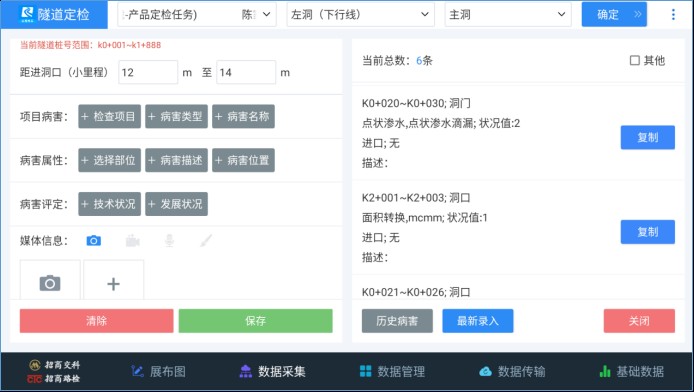Click the 最新录入 button
This screenshot has height=392, width=694.
478,321
